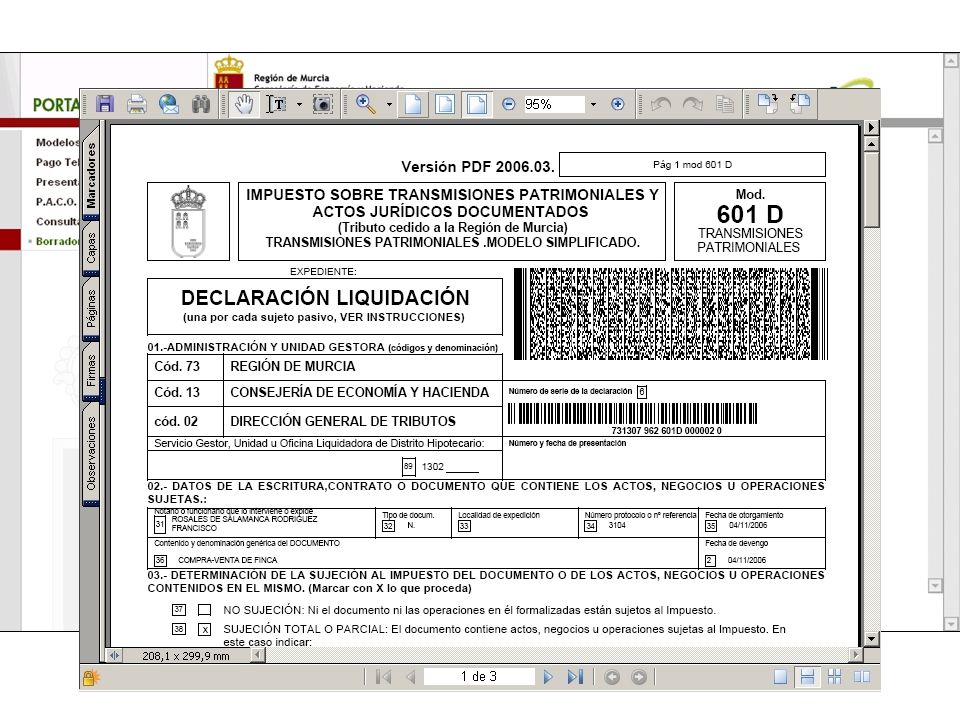
Task: Email the PDF document
Action: click(x=168, y=104)
